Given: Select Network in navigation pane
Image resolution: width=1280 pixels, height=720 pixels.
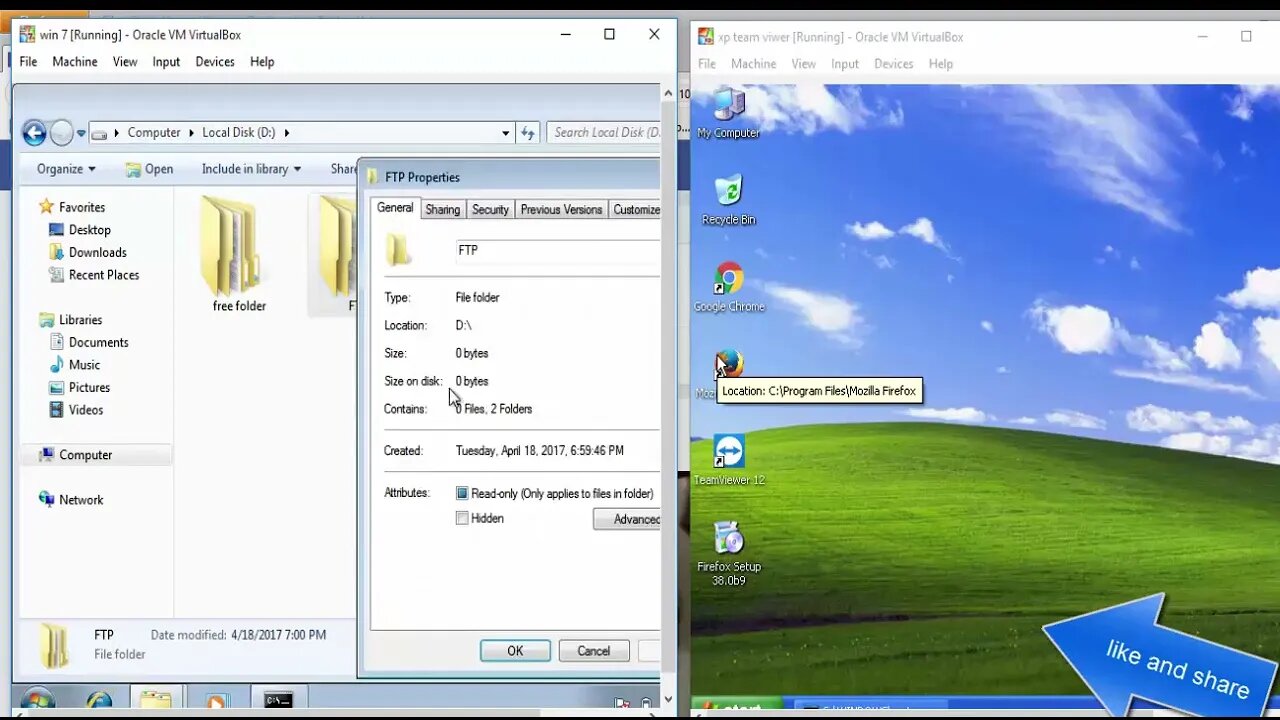Looking at the screenshot, I should click(81, 500).
